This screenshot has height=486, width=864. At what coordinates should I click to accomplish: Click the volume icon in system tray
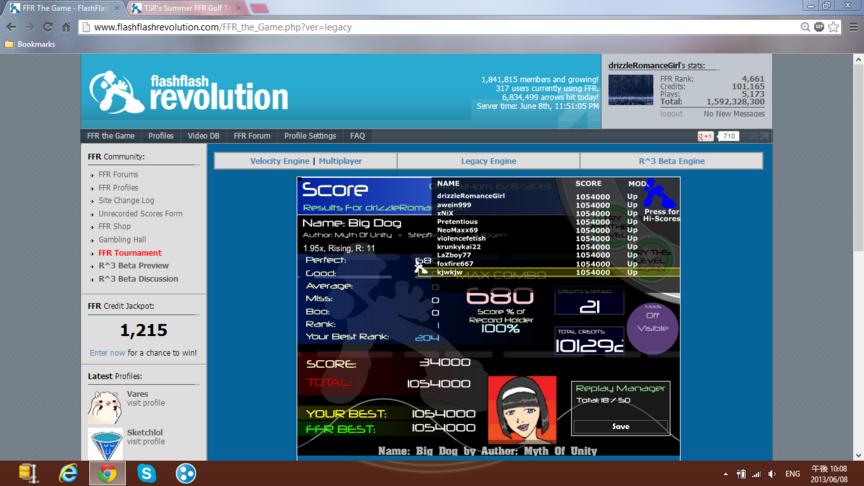[x=772, y=474]
